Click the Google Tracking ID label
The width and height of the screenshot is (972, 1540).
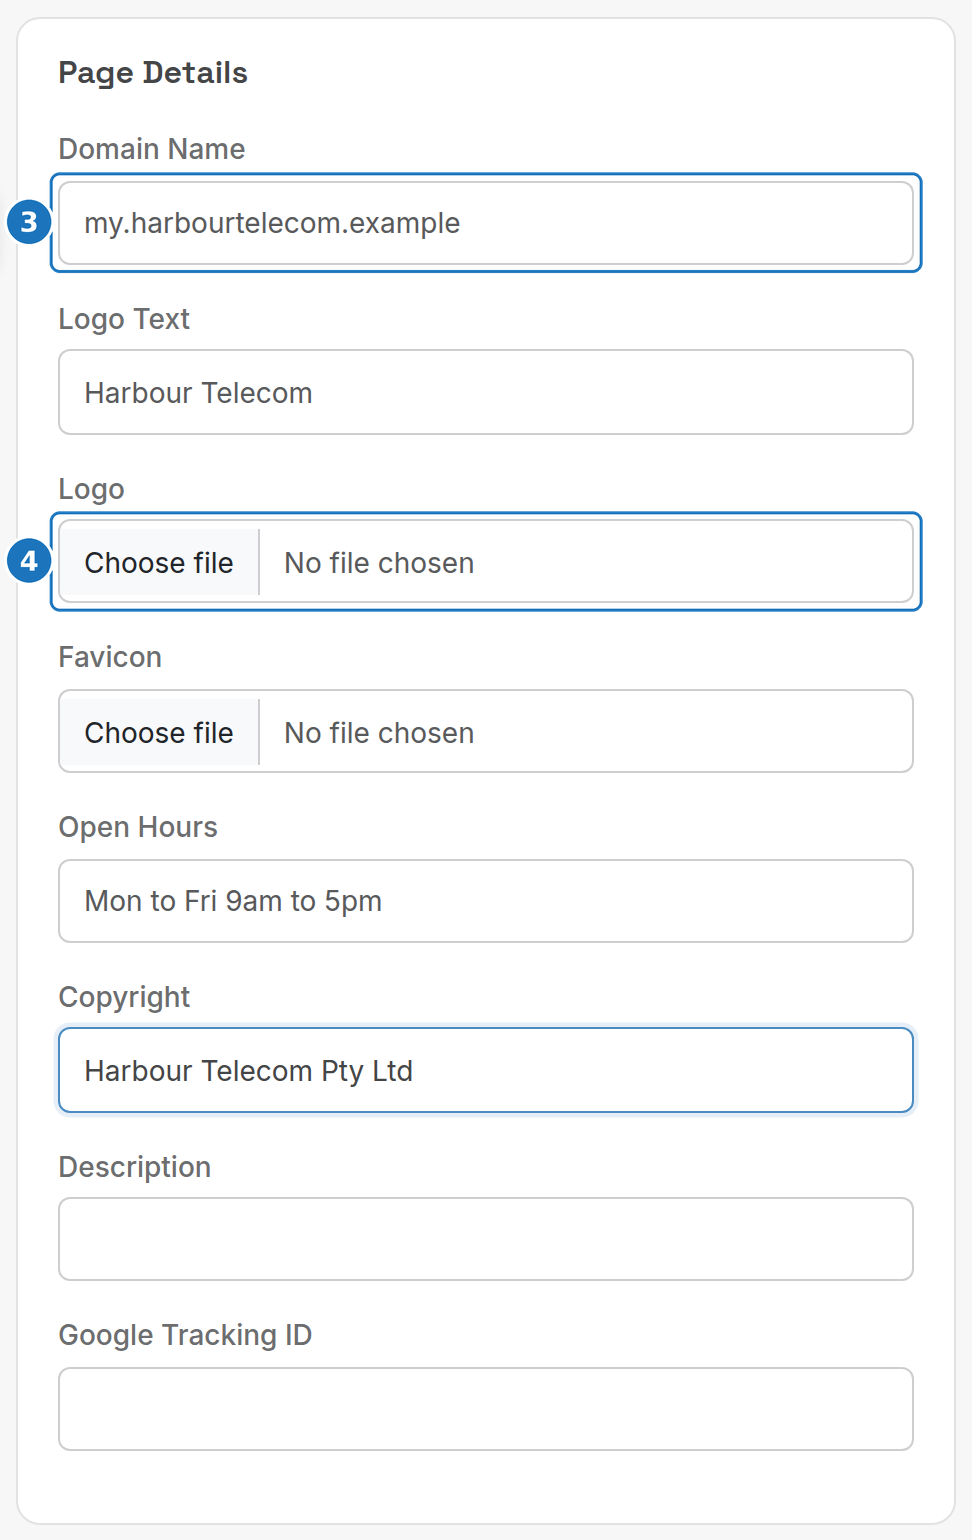[186, 1335]
